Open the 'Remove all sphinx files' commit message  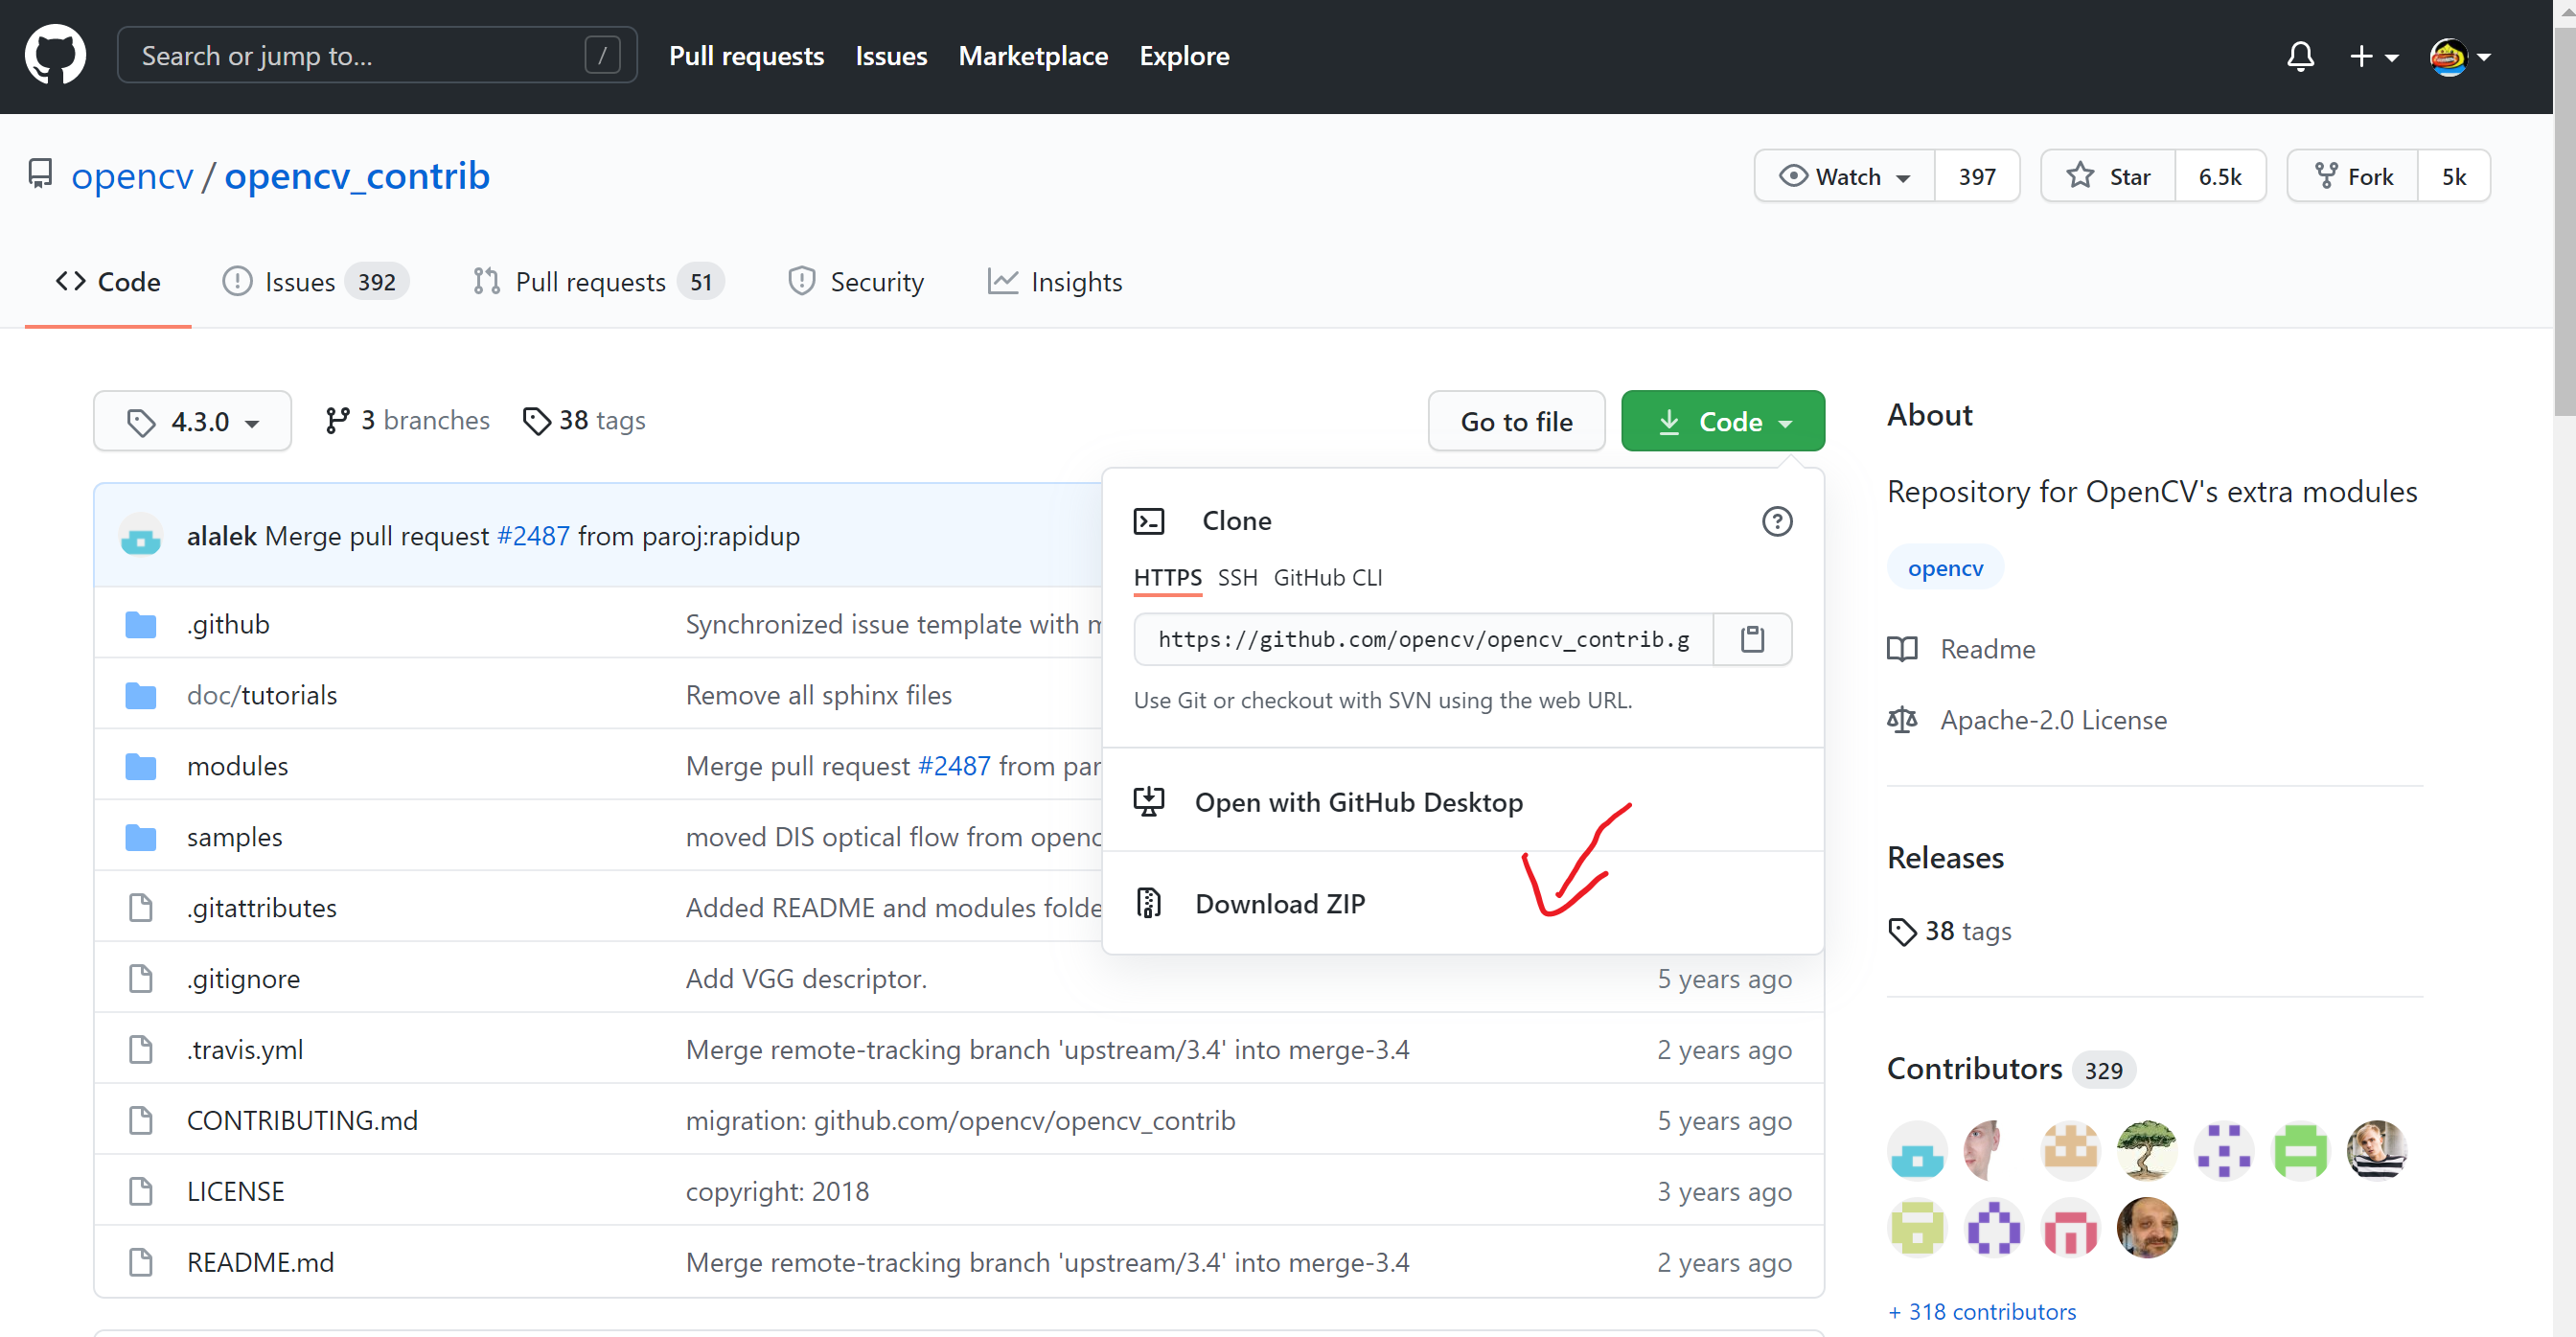point(818,696)
